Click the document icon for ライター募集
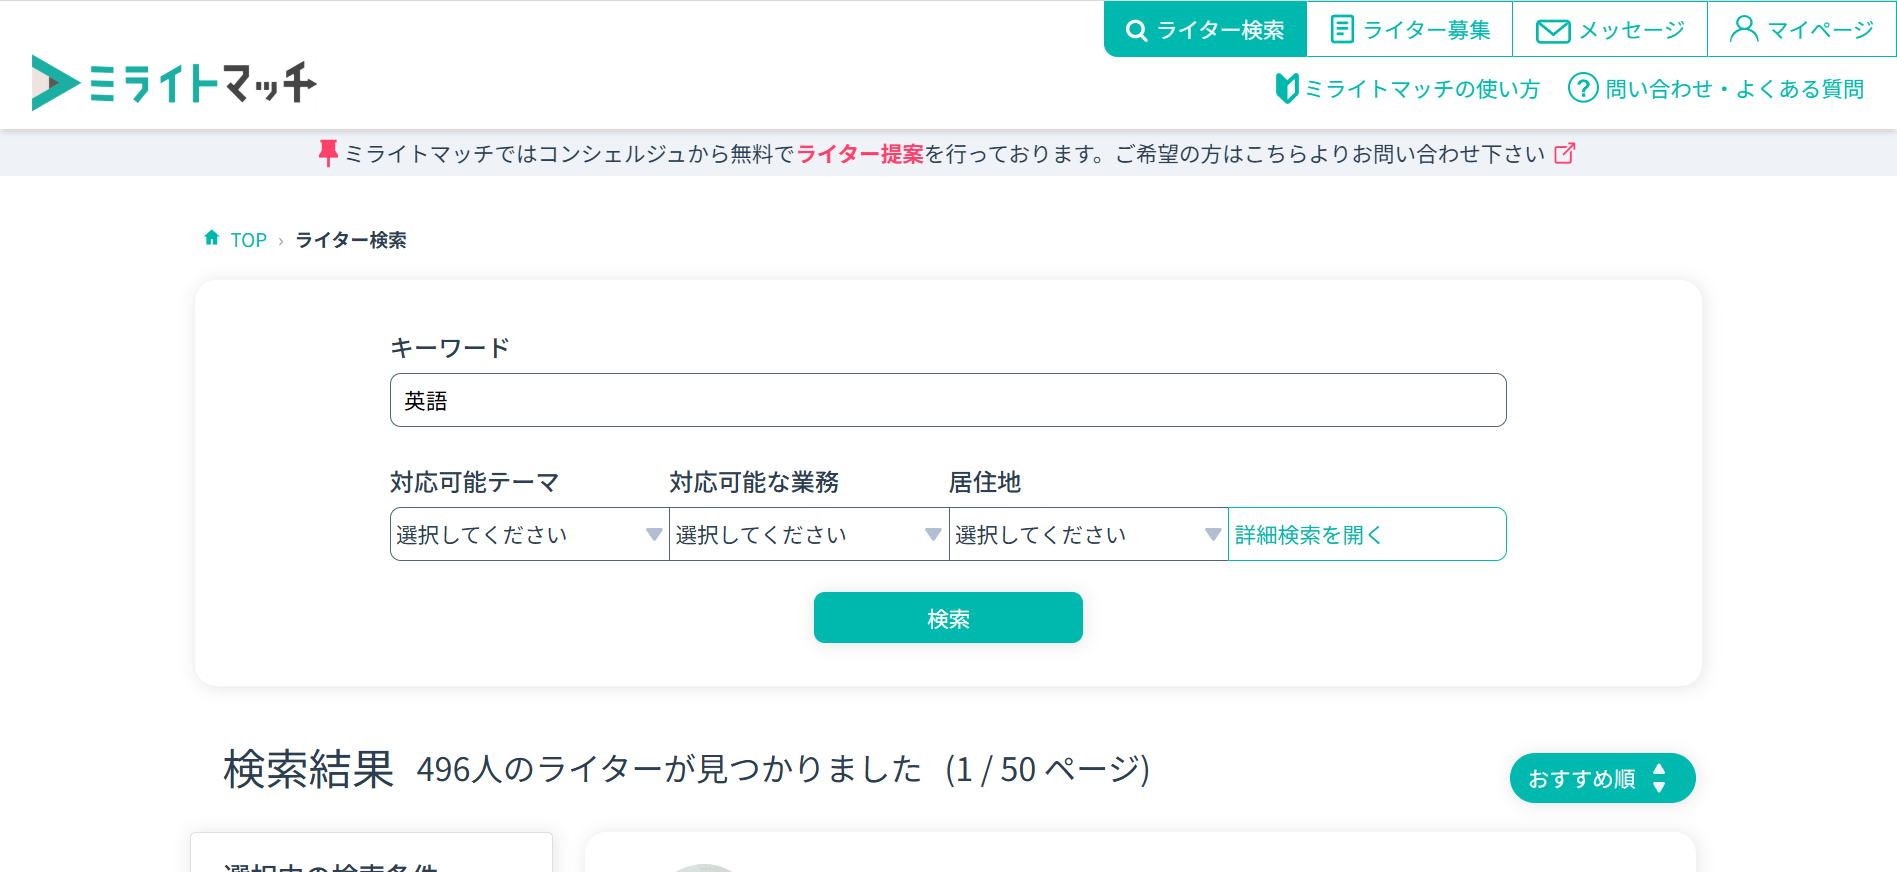This screenshot has height=872, width=1897. (x=1342, y=30)
